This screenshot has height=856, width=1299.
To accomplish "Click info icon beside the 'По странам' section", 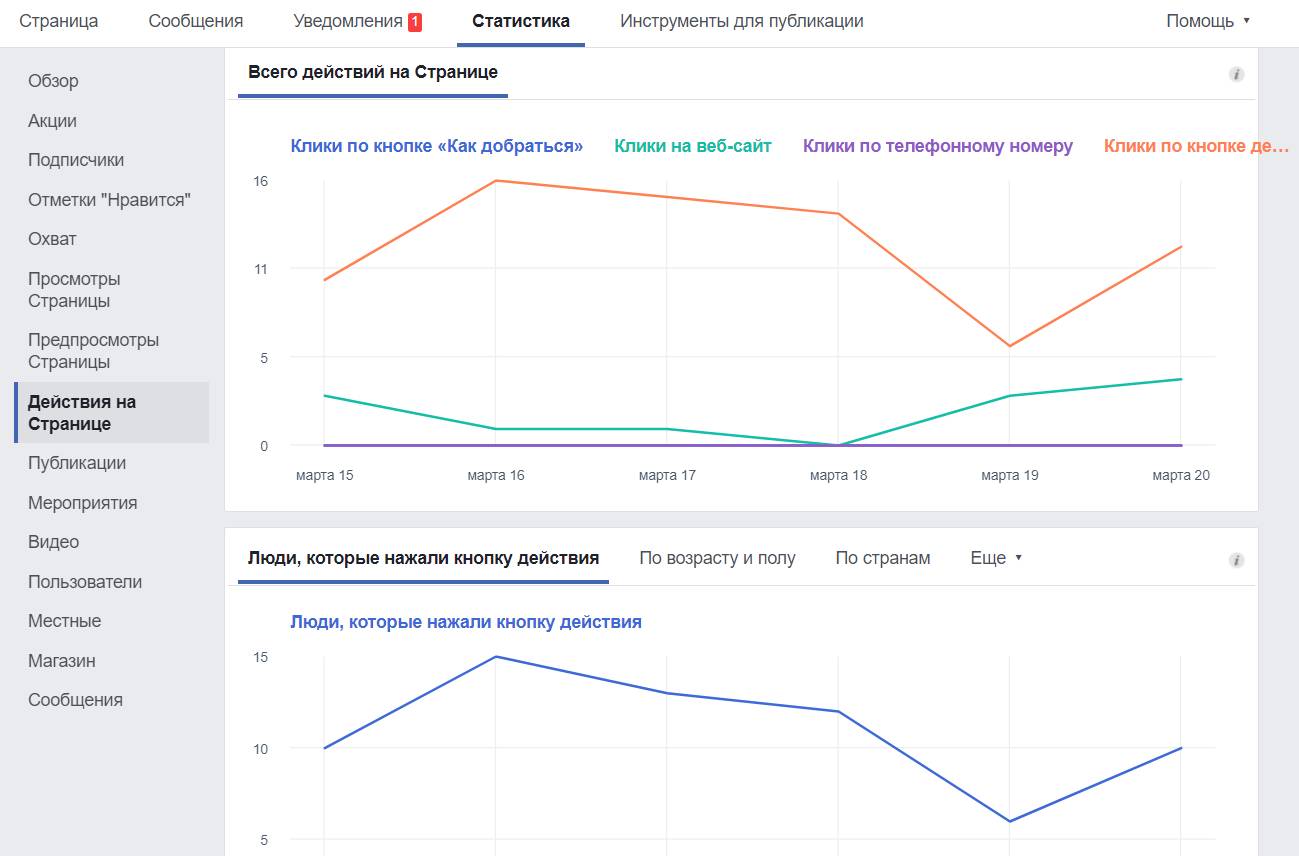I will click(1236, 560).
